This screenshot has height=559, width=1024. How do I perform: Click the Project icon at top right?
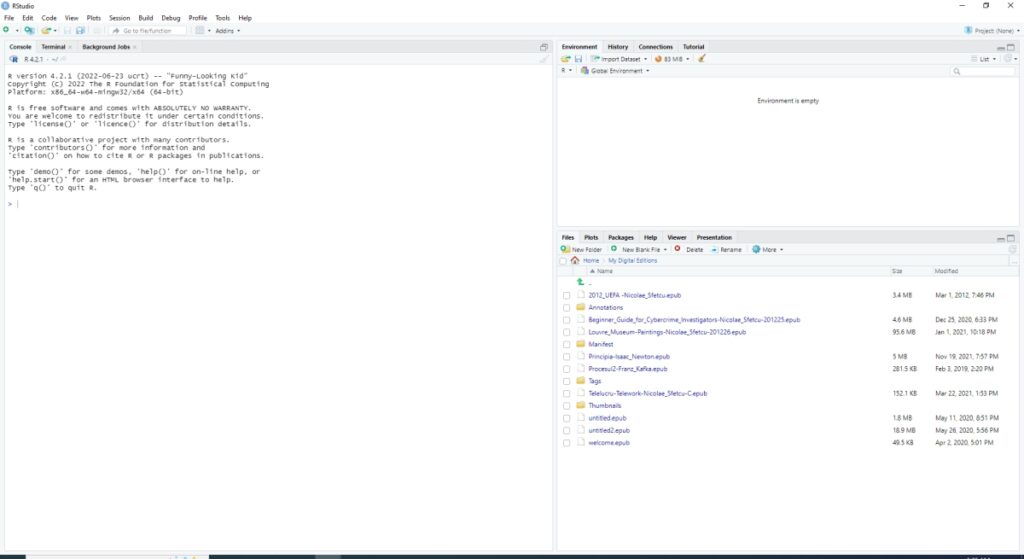tap(968, 30)
